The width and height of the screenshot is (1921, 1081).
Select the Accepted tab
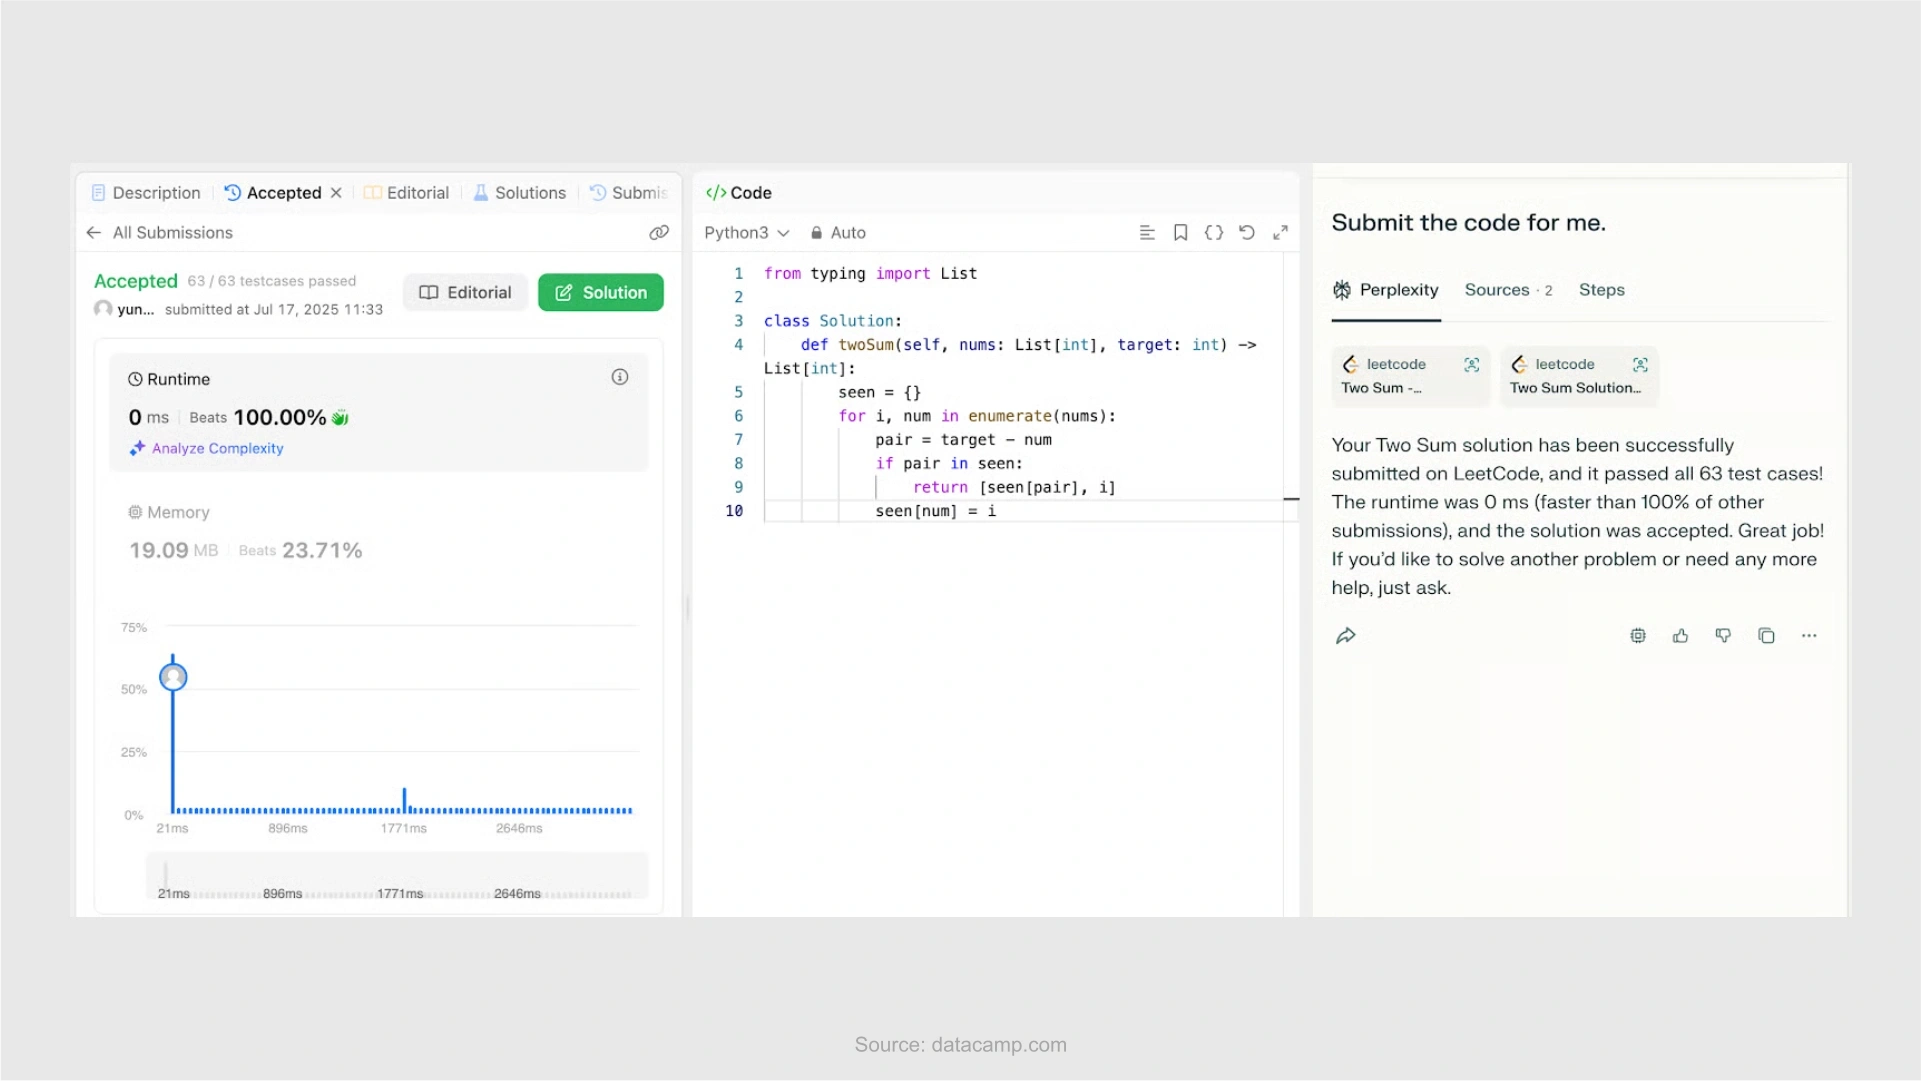click(273, 193)
